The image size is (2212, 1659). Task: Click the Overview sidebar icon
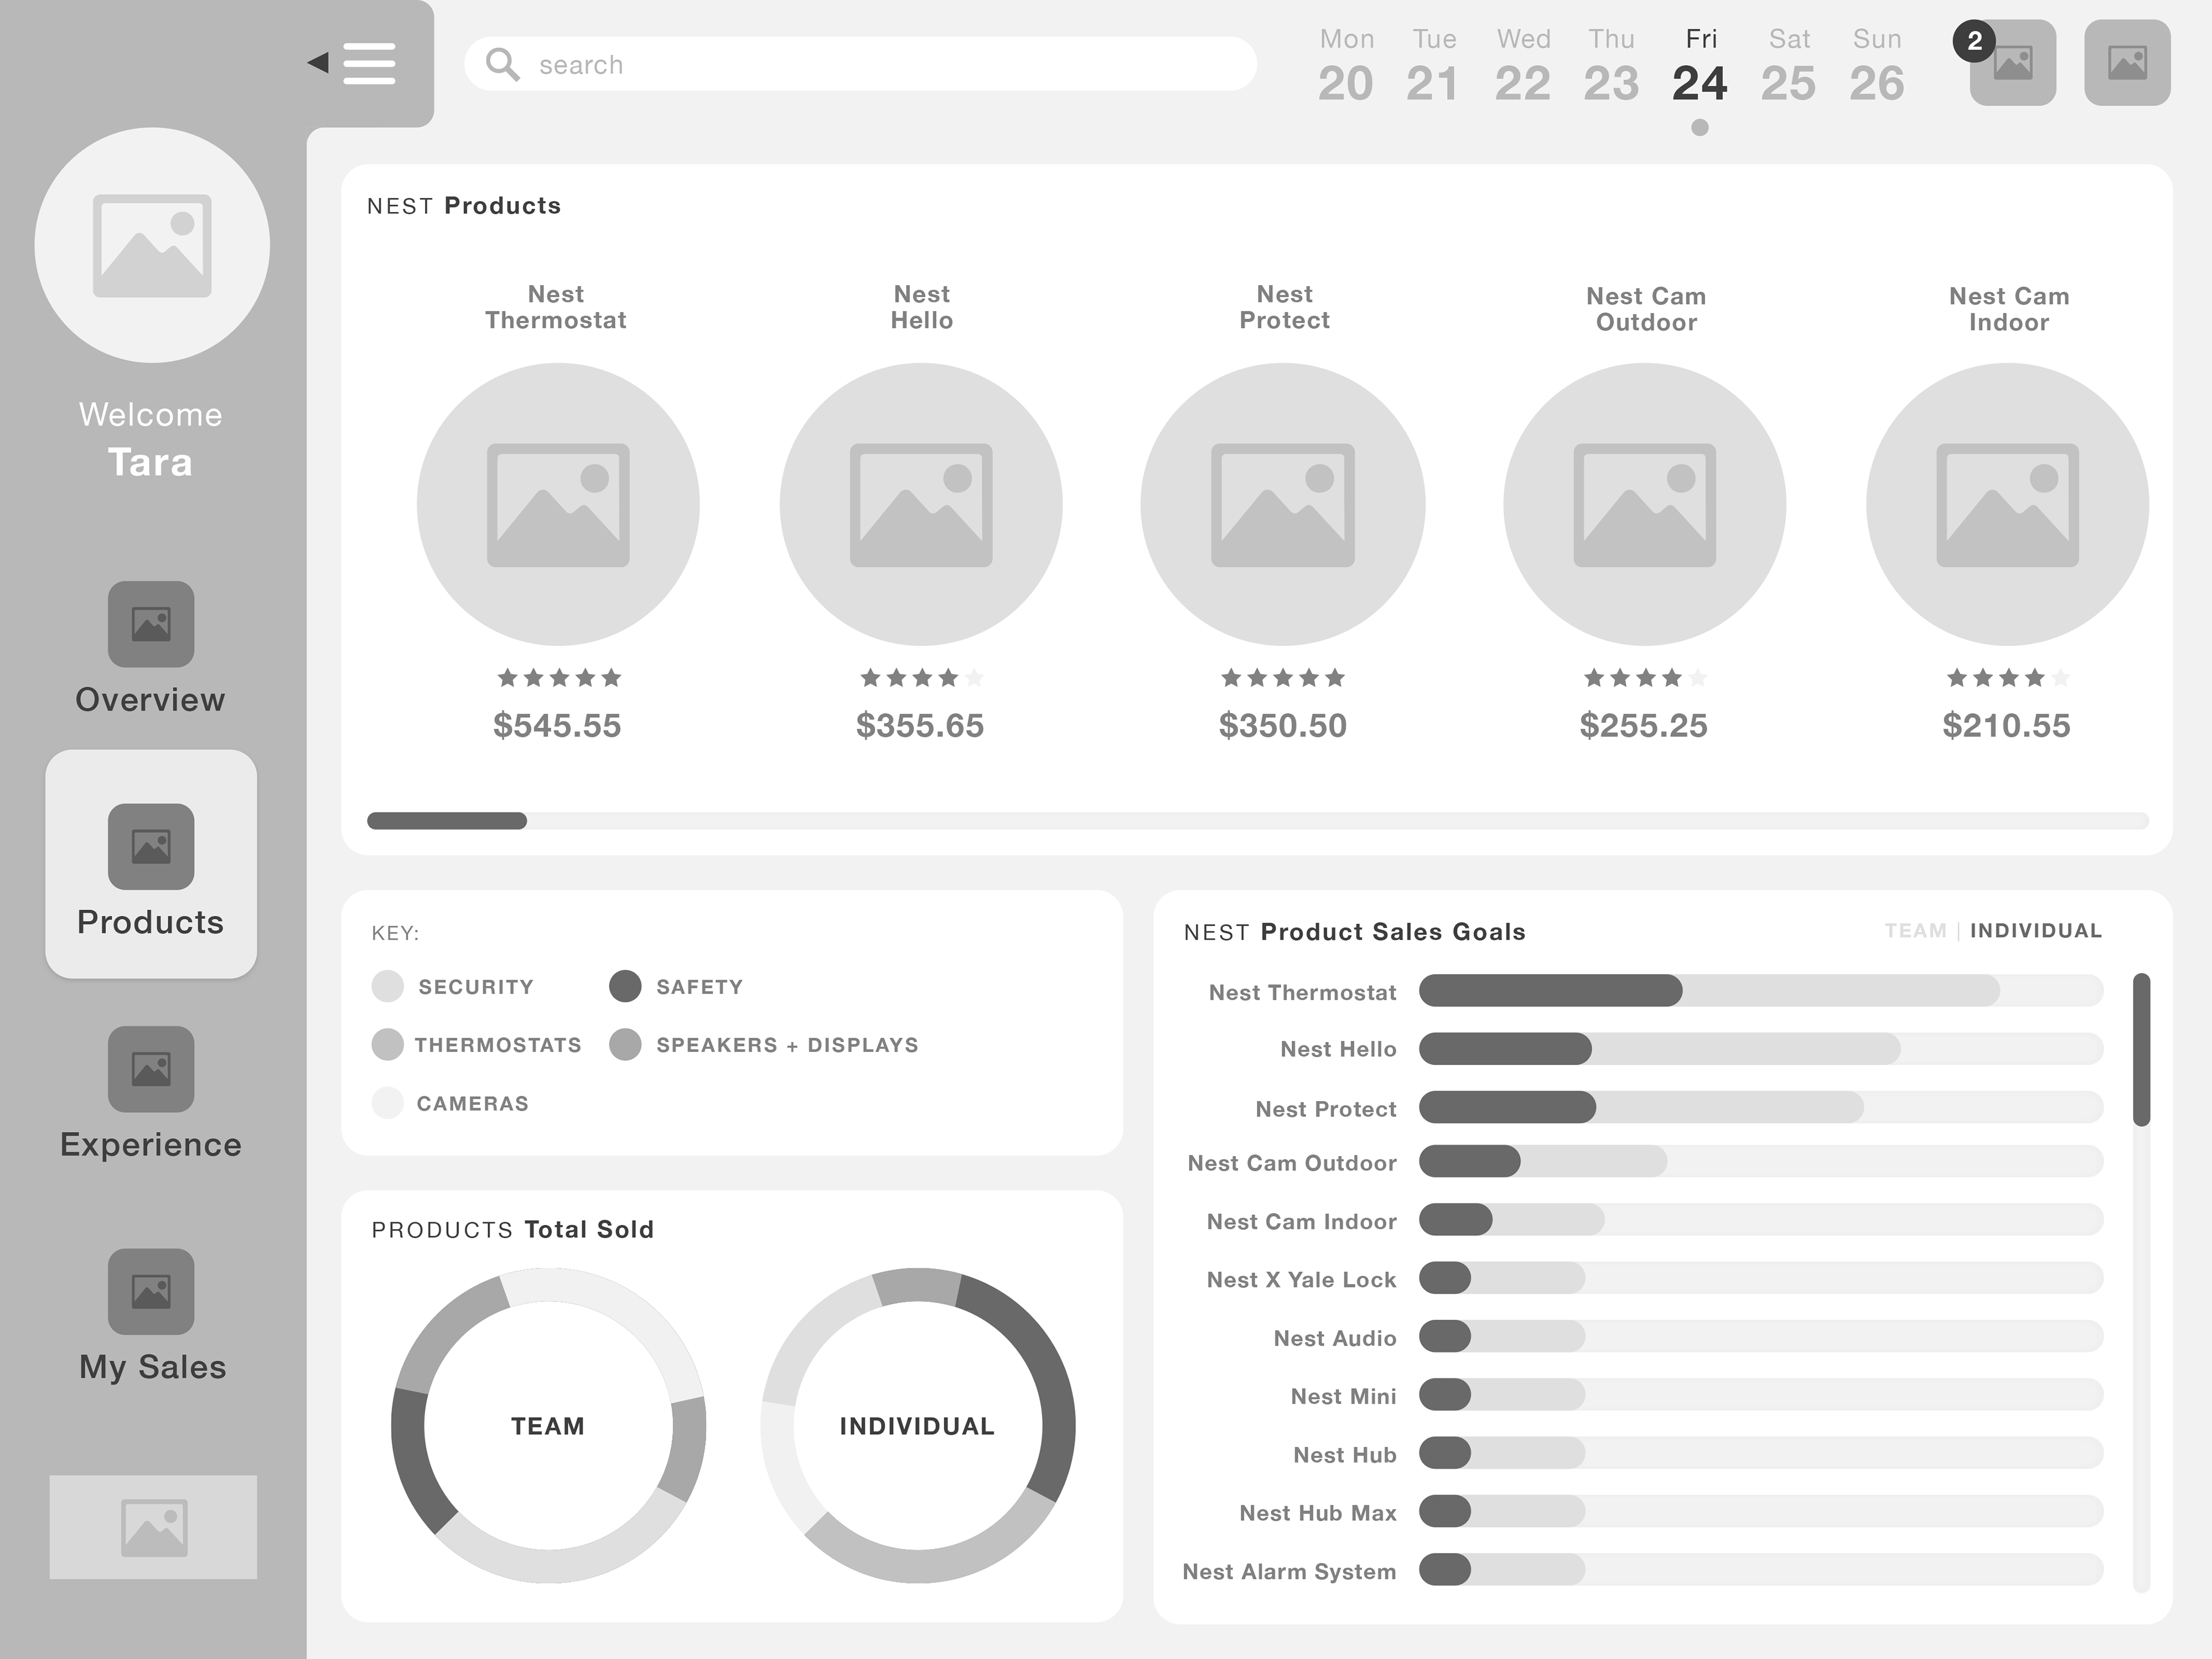click(x=151, y=624)
